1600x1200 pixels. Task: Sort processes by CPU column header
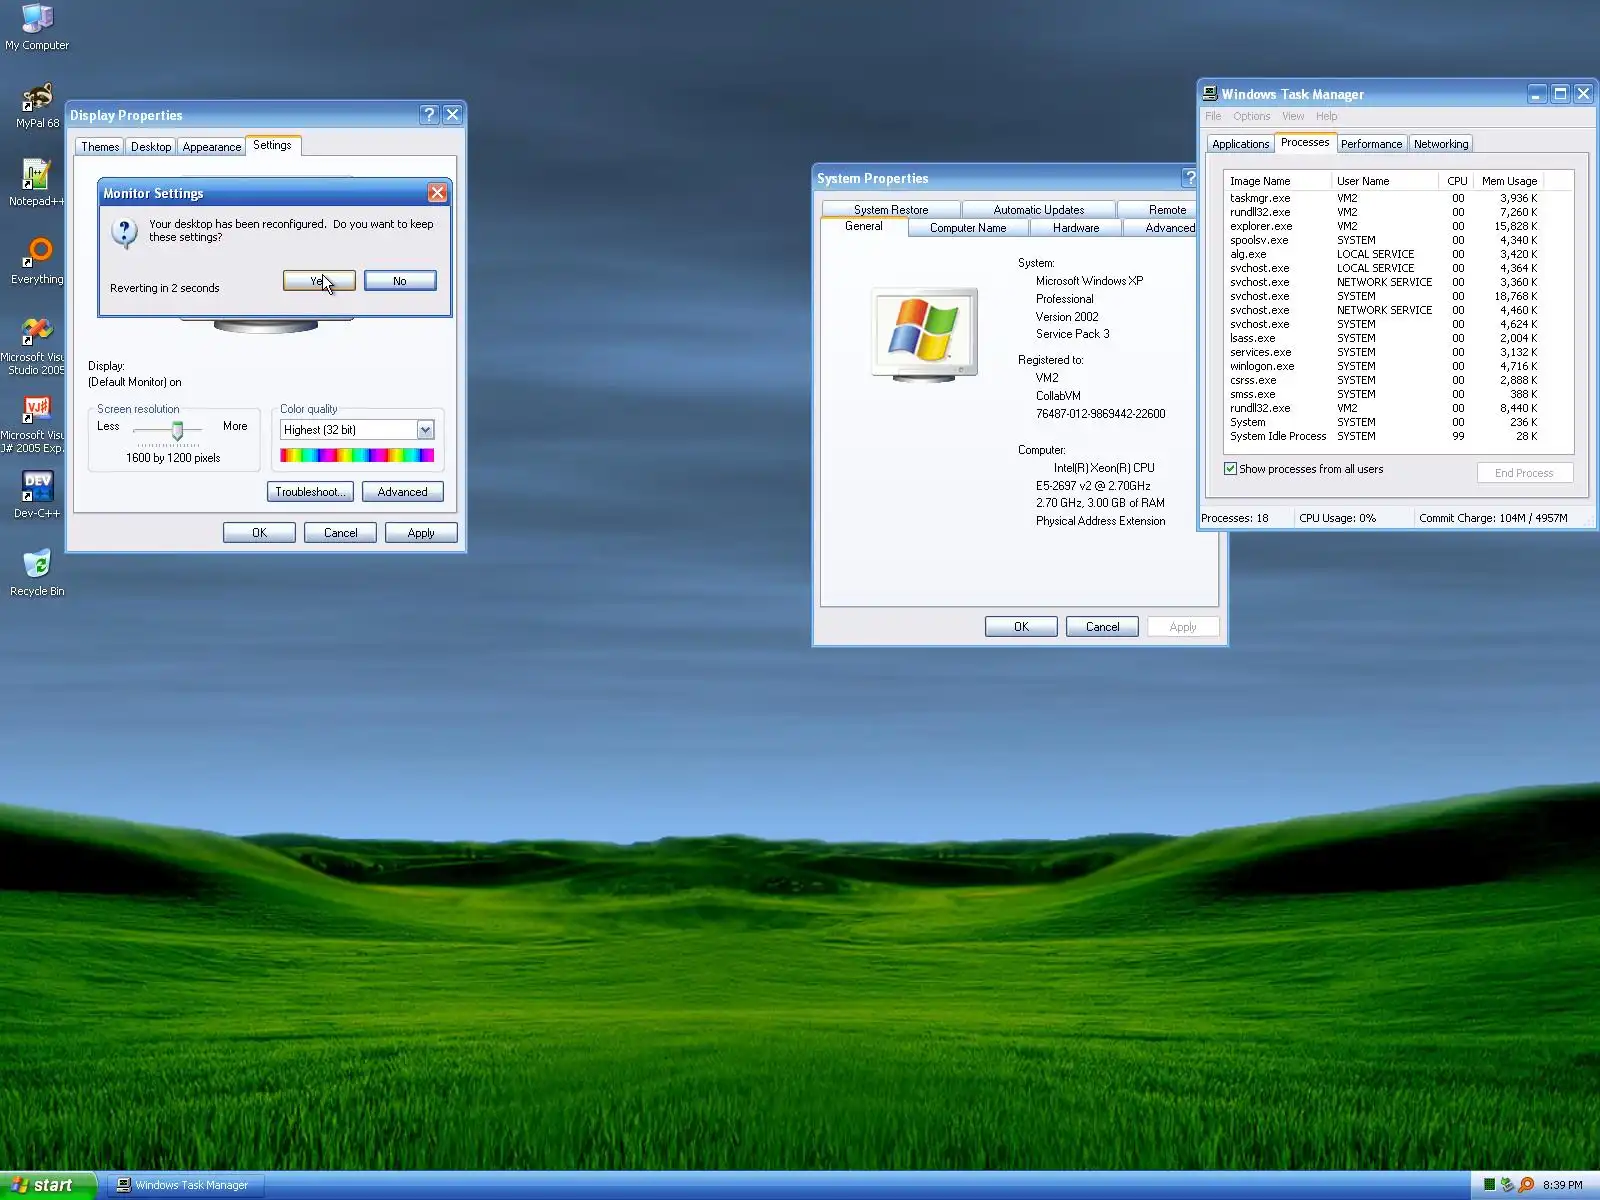pyautogui.click(x=1457, y=181)
